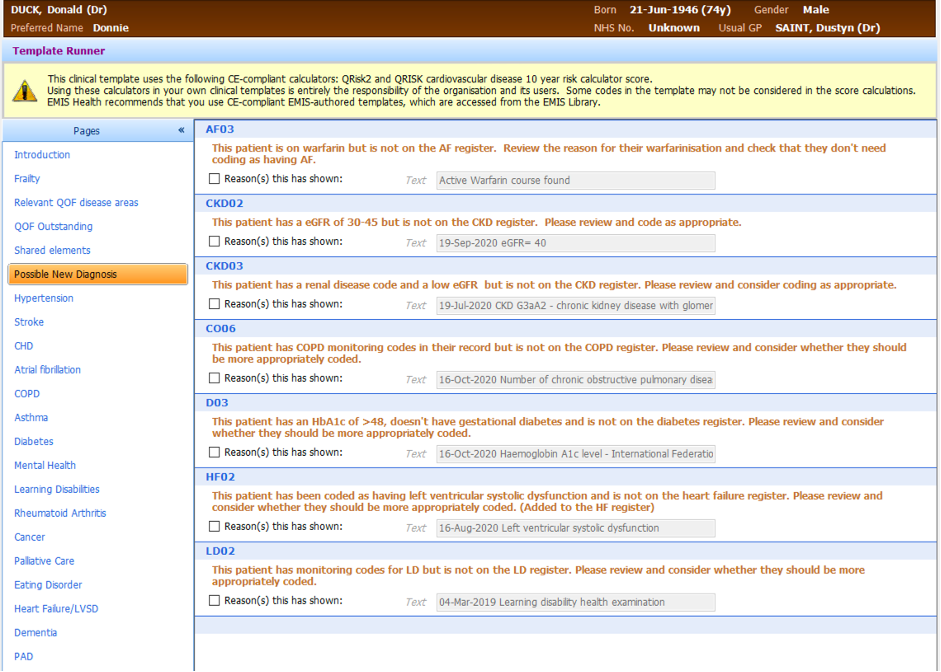Tick the CKD02 reason checkbox
941x672 pixels.
tap(214, 241)
